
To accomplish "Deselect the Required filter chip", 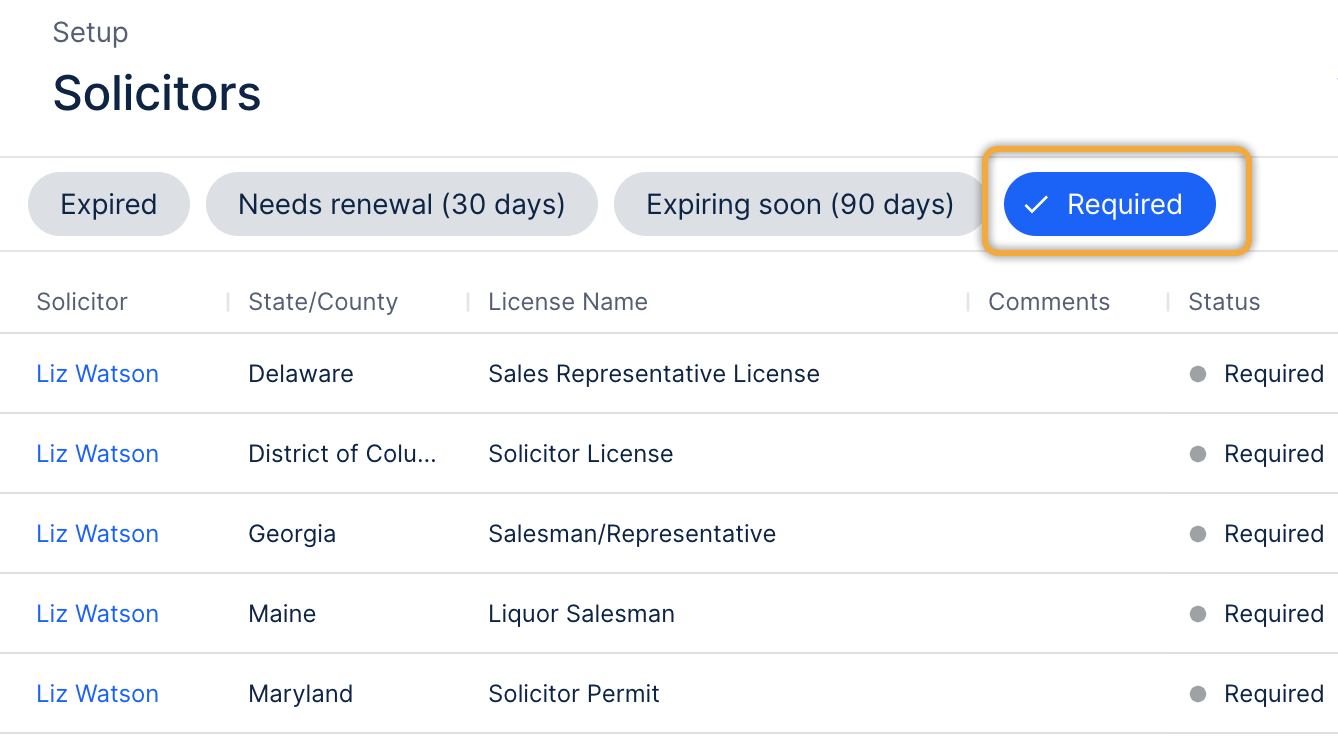I will click(1109, 204).
